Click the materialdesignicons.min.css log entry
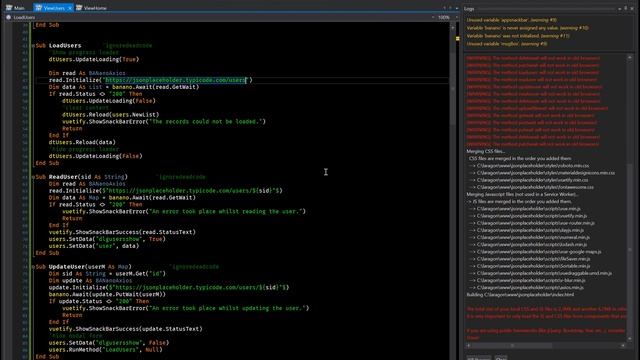Image resolution: width=640 pixels, height=360 pixels. click(541, 173)
